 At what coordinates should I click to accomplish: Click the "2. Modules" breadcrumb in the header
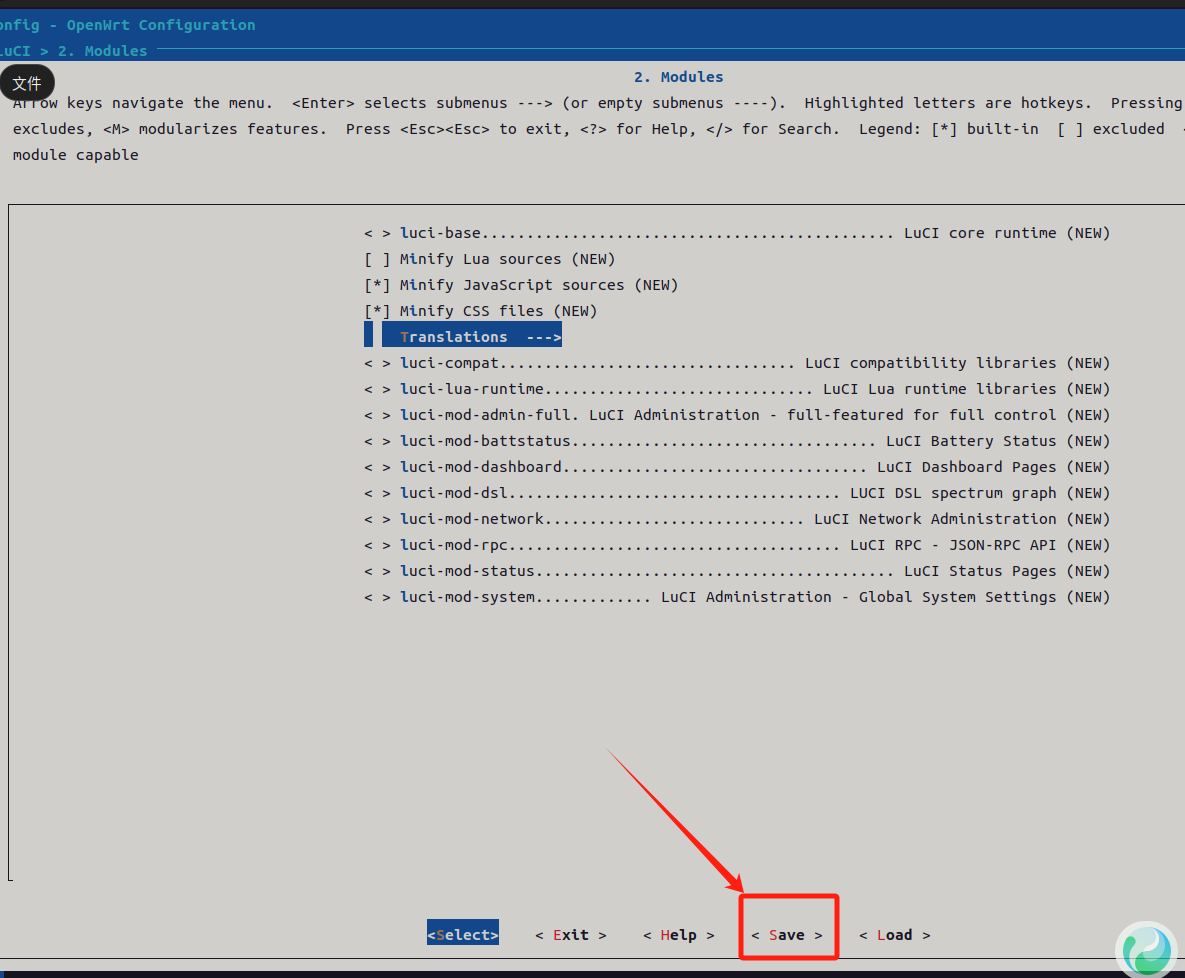(x=103, y=51)
